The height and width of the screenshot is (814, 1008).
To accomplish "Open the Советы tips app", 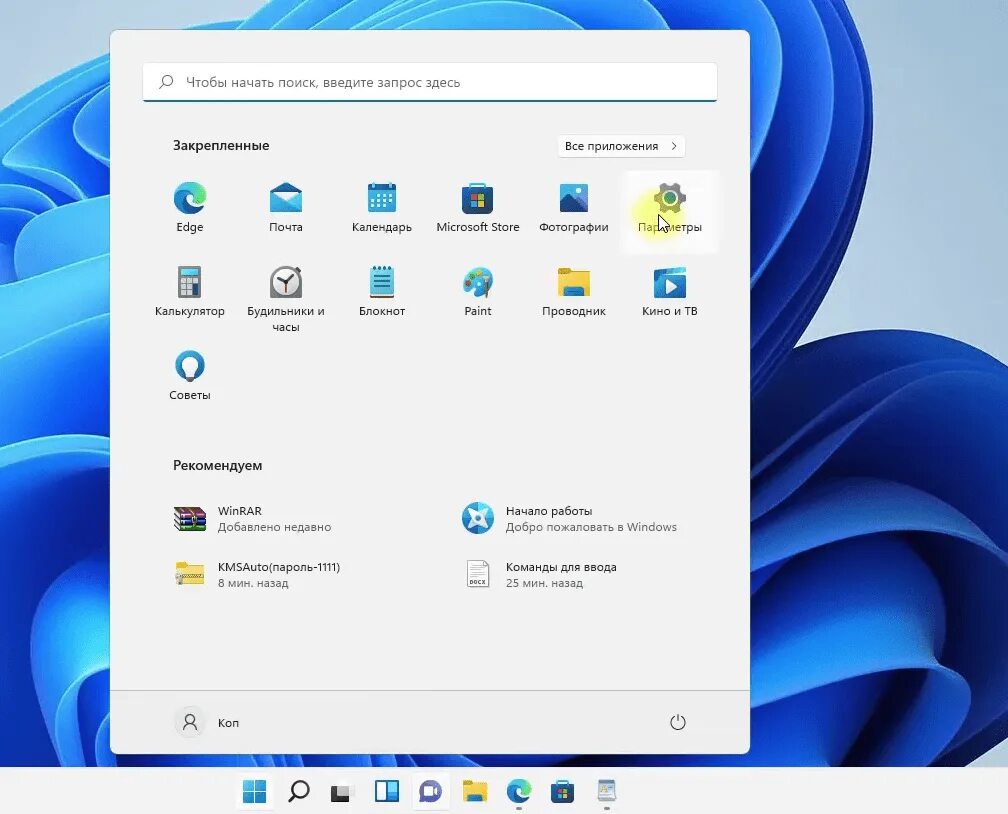I will point(190,375).
